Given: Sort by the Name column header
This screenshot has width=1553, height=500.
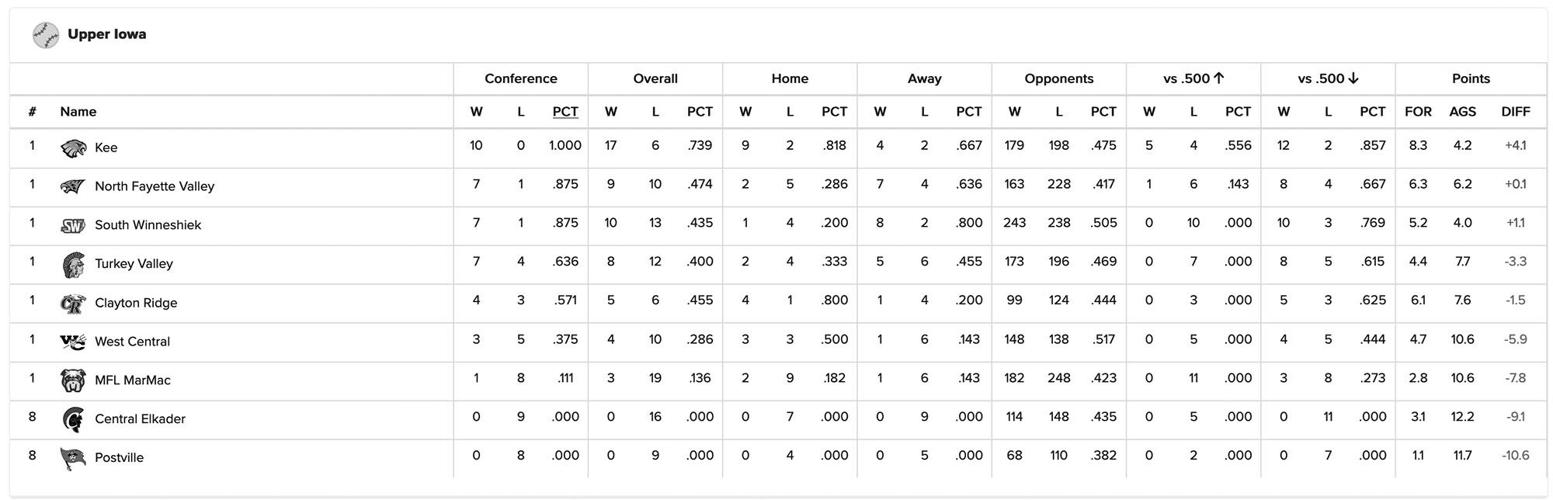Looking at the screenshot, I should click(x=78, y=112).
